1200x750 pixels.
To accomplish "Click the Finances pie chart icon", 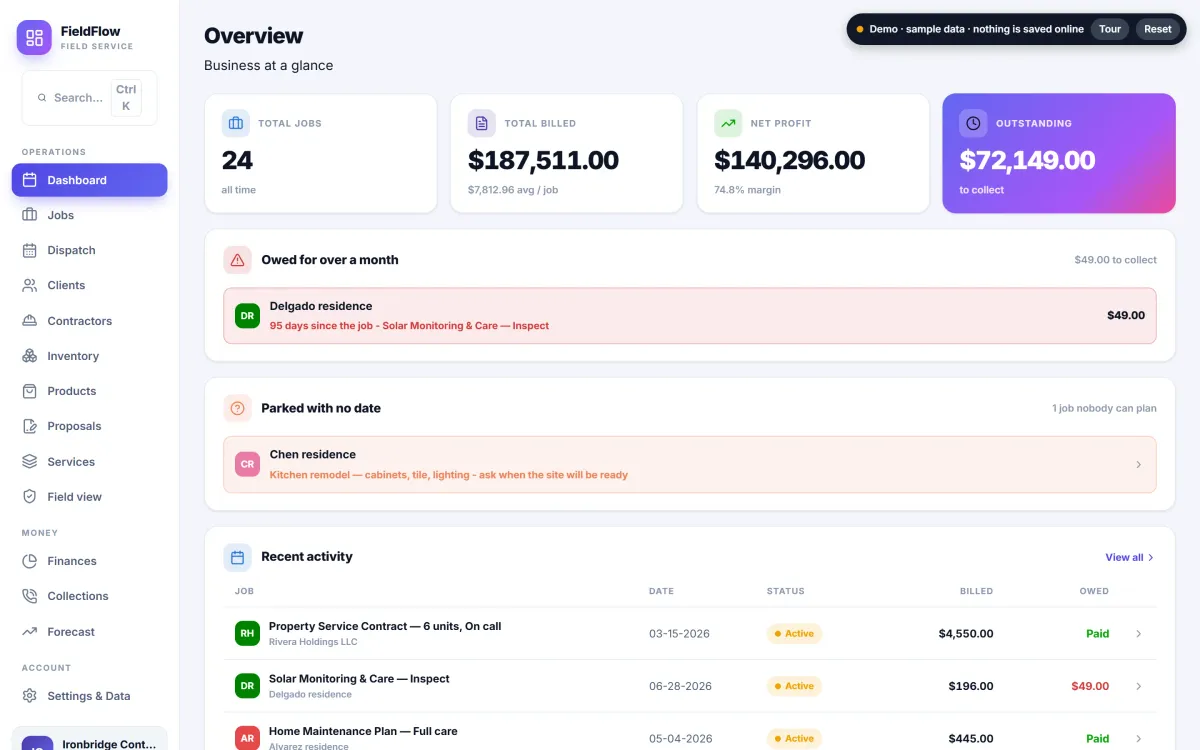I will coord(30,561).
